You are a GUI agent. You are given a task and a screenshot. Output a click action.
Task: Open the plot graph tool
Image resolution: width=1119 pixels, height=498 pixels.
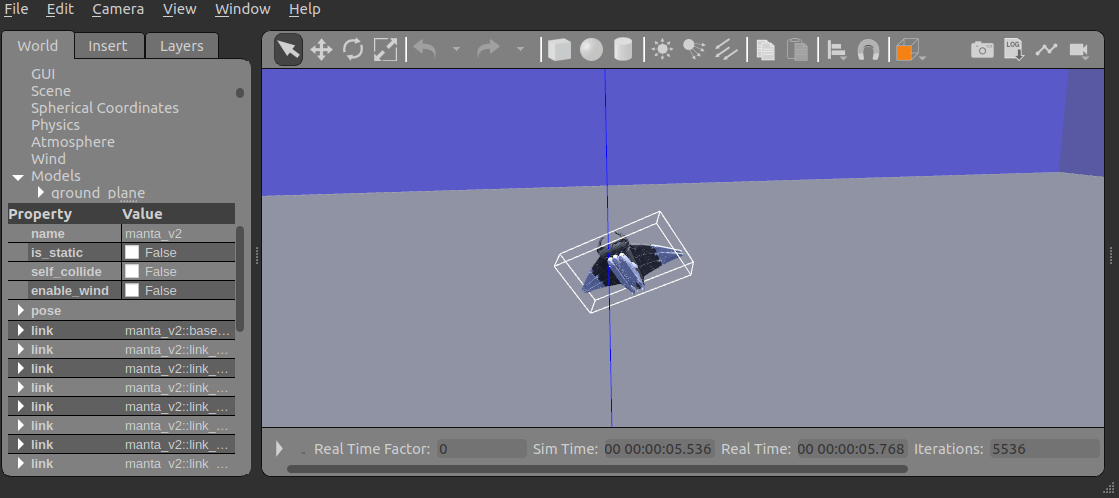[x=1046, y=50]
